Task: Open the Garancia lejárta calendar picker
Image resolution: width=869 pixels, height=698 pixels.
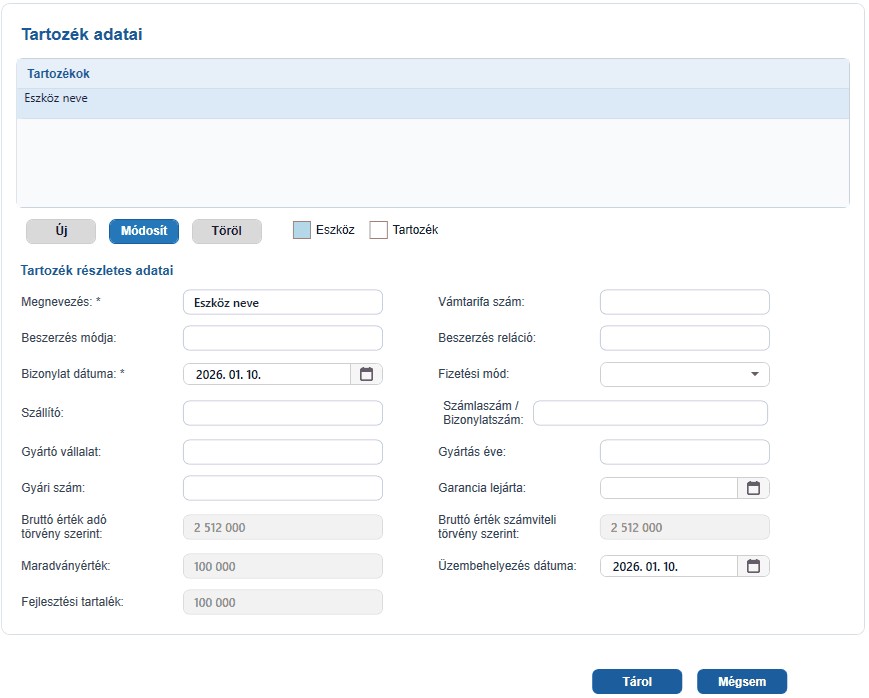Action: 753,488
